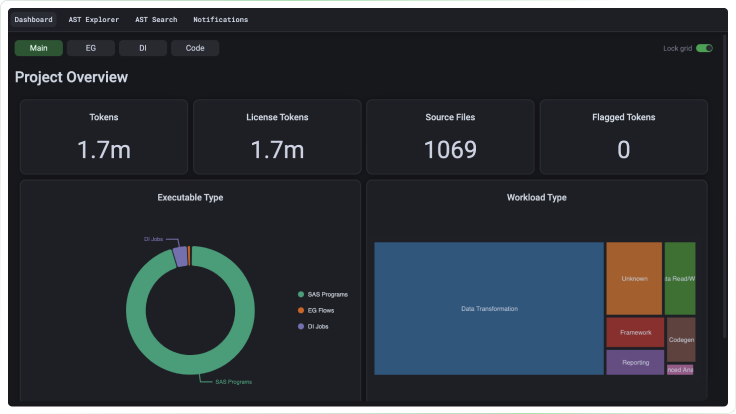Image resolution: width=736 pixels, height=414 pixels.
Task: Click the red Framework treemap block
Action: click(x=635, y=332)
